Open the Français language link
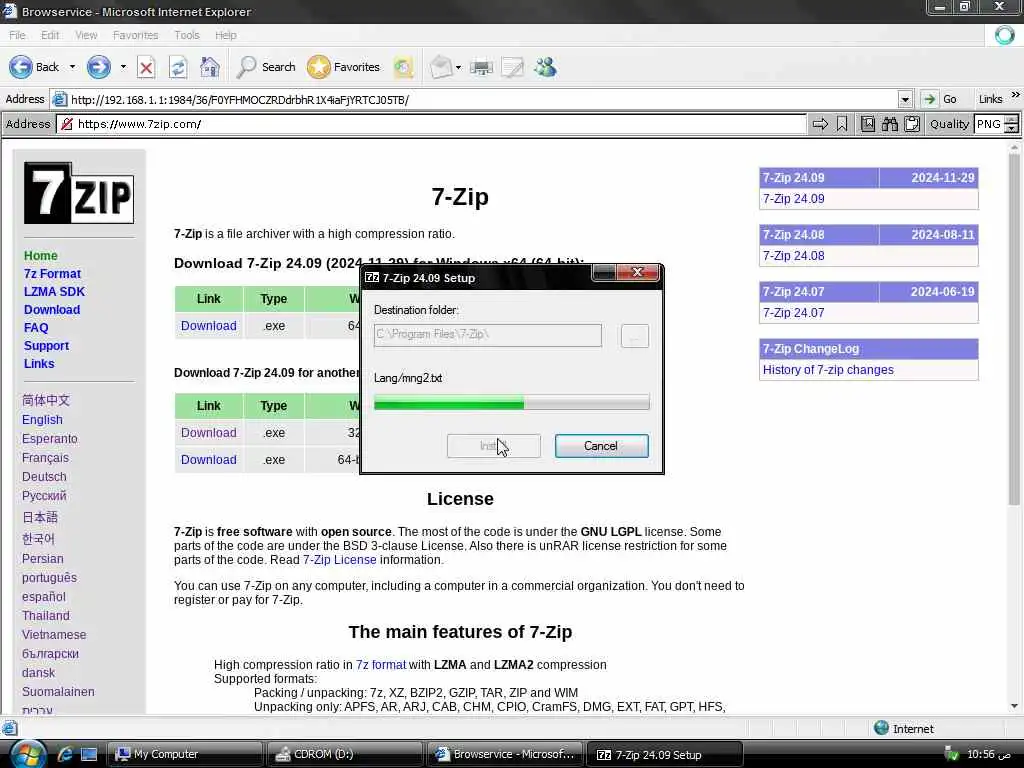The image size is (1024, 768). (45, 458)
